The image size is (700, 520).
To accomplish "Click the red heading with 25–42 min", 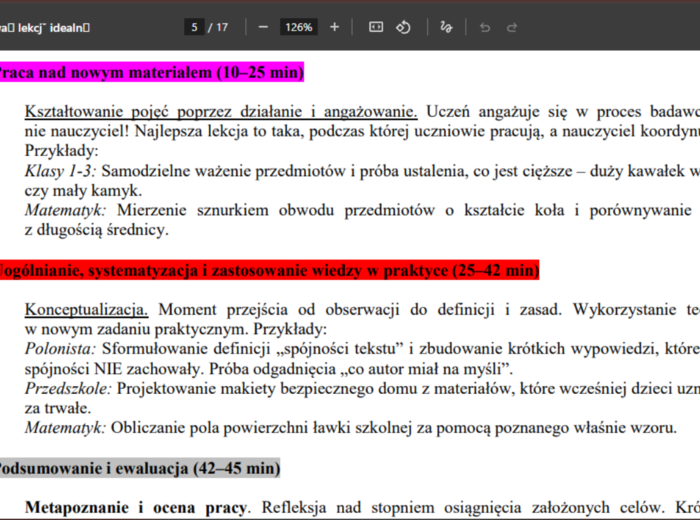I will click(x=269, y=270).
